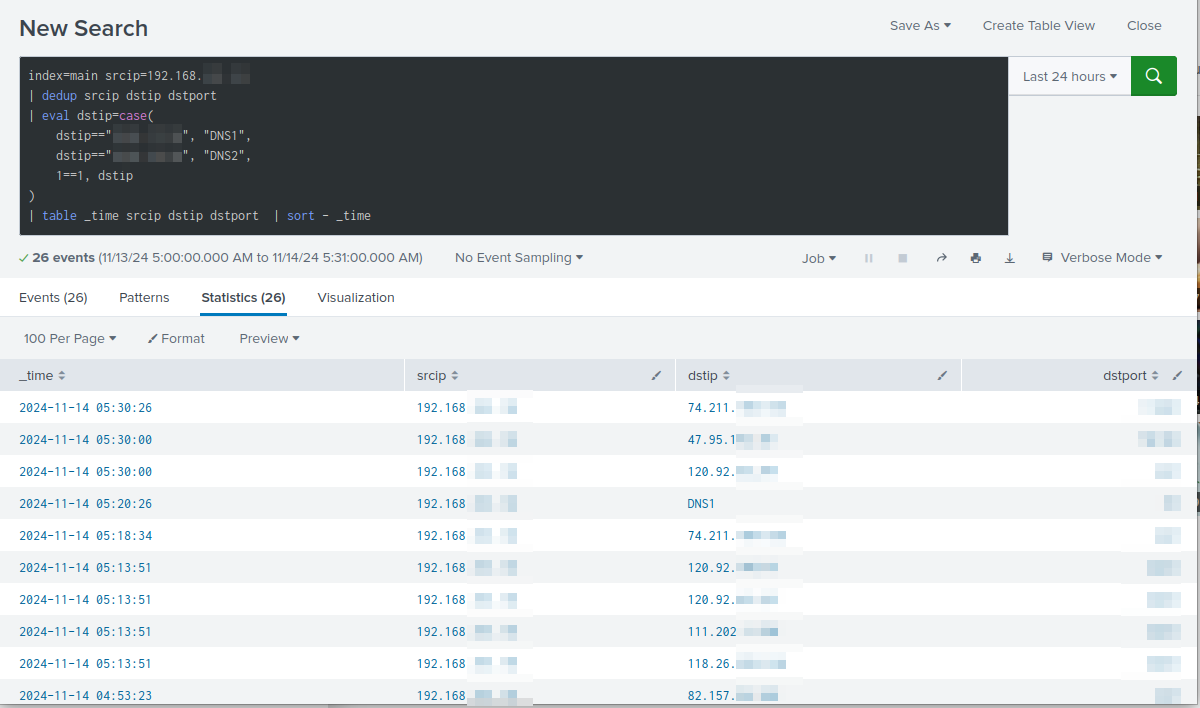
Task: Click Create Table View
Action: coord(1039,26)
